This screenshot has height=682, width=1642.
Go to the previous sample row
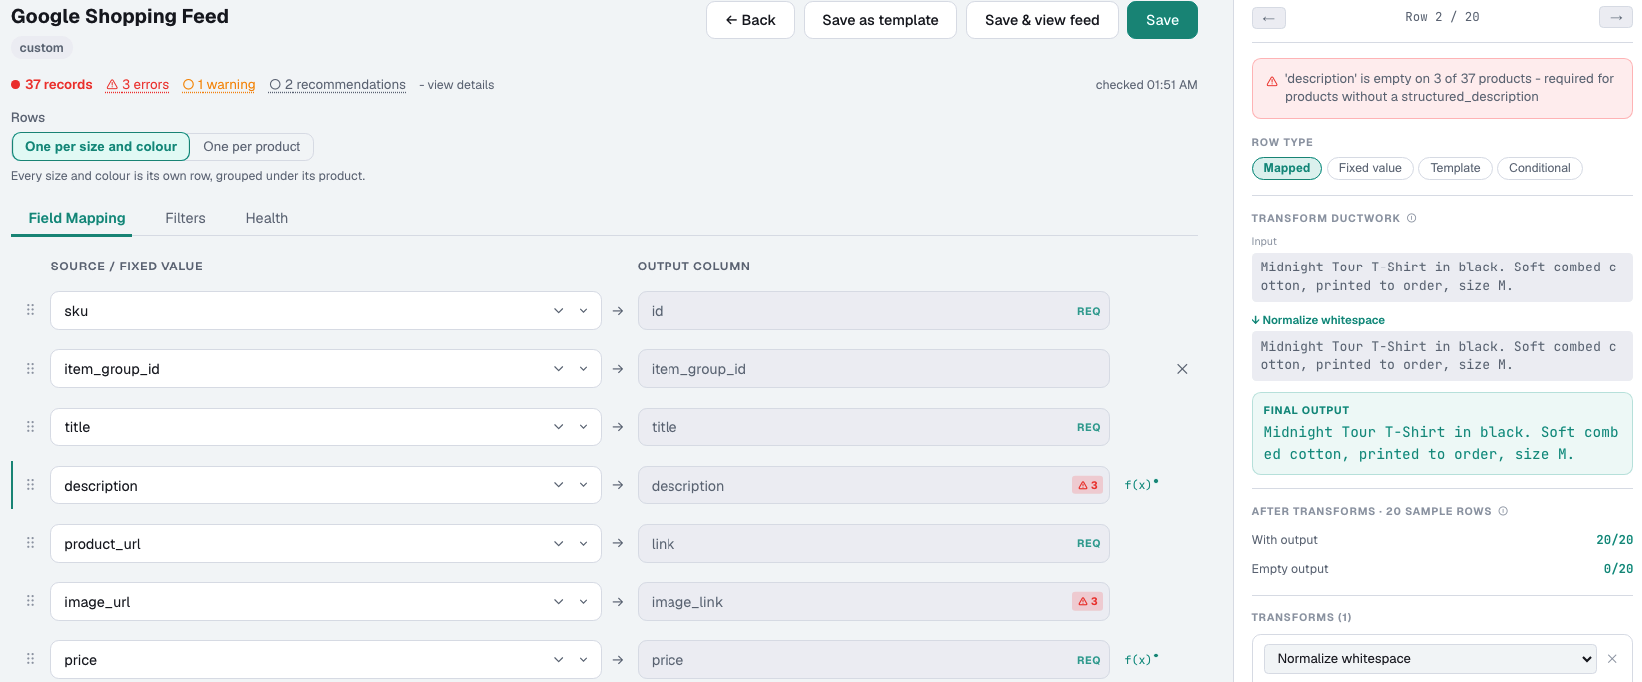coord(1268,18)
